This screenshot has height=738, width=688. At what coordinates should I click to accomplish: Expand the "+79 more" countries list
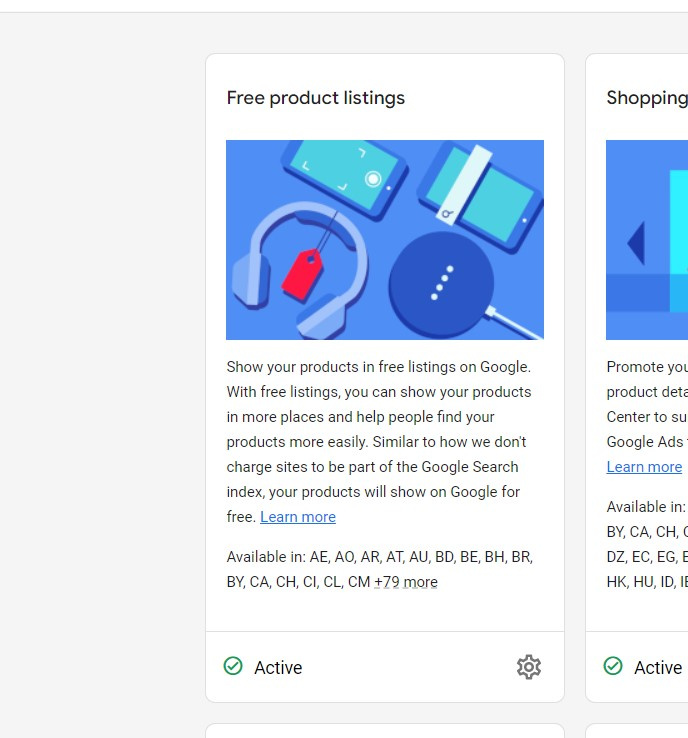pyautogui.click(x=405, y=582)
